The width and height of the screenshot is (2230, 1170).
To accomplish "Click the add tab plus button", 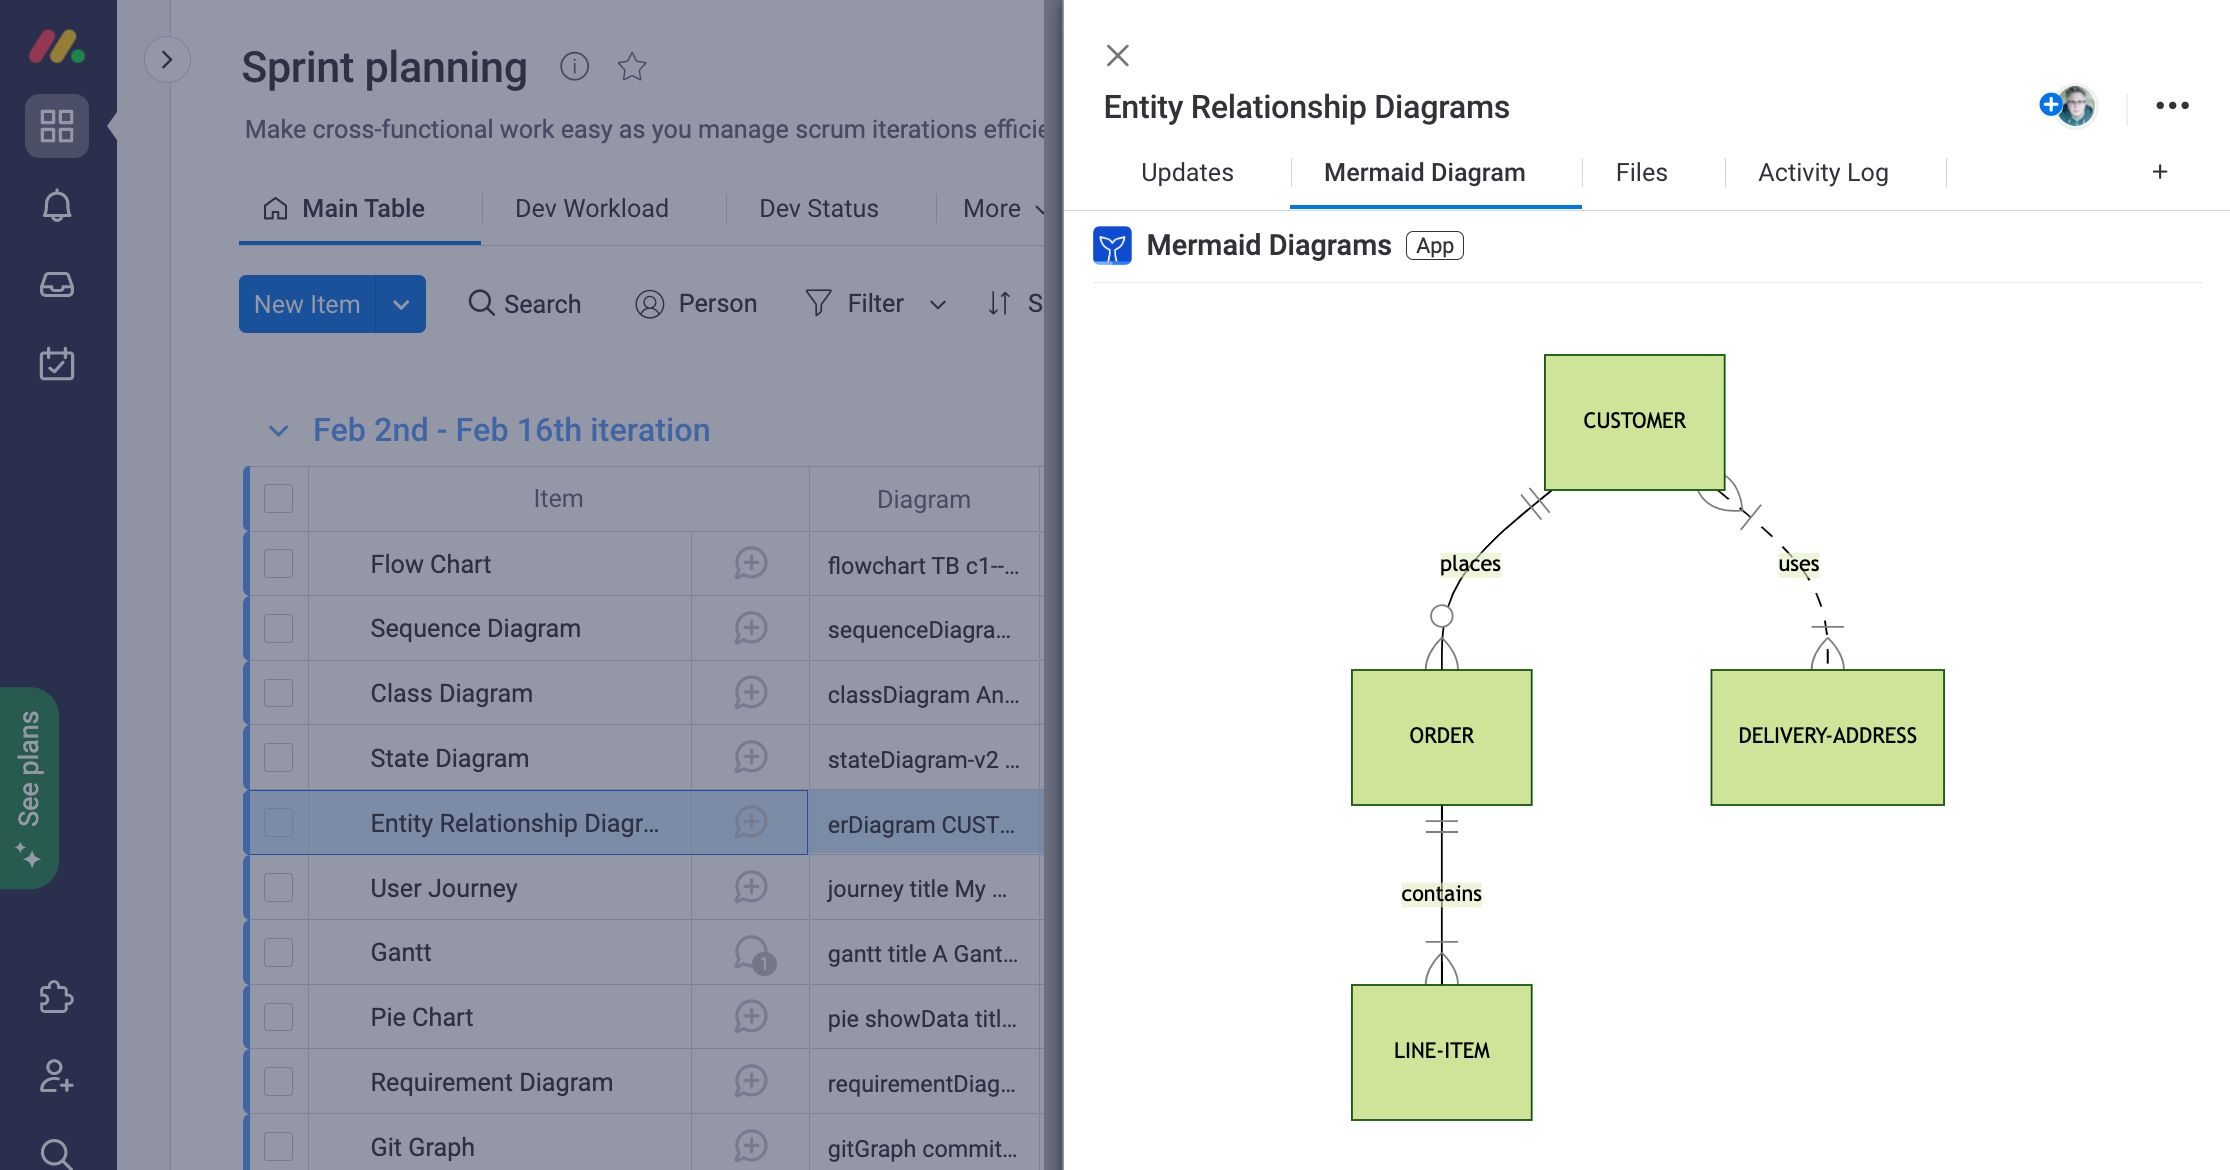I will [x=2159, y=171].
